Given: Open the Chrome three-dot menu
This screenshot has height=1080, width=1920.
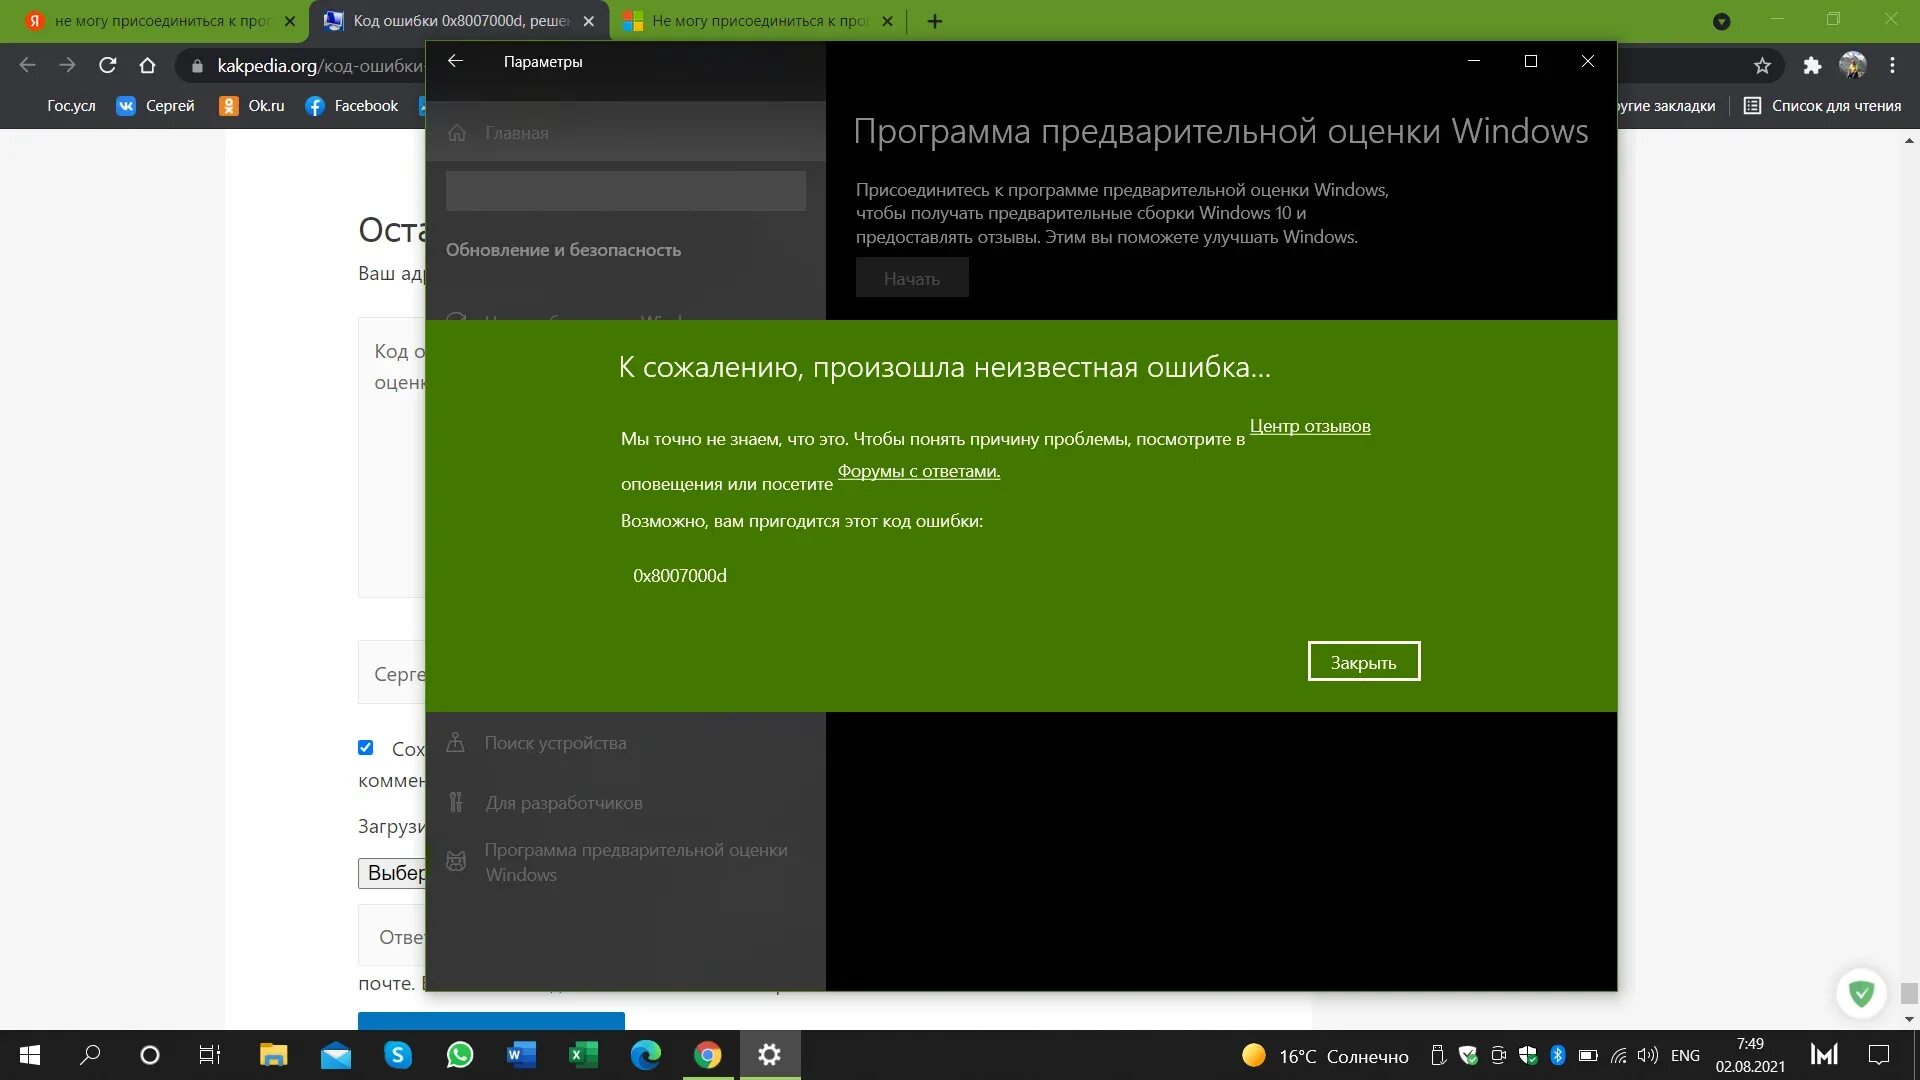Looking at the screenshot, I should (x=1892, y=66).
